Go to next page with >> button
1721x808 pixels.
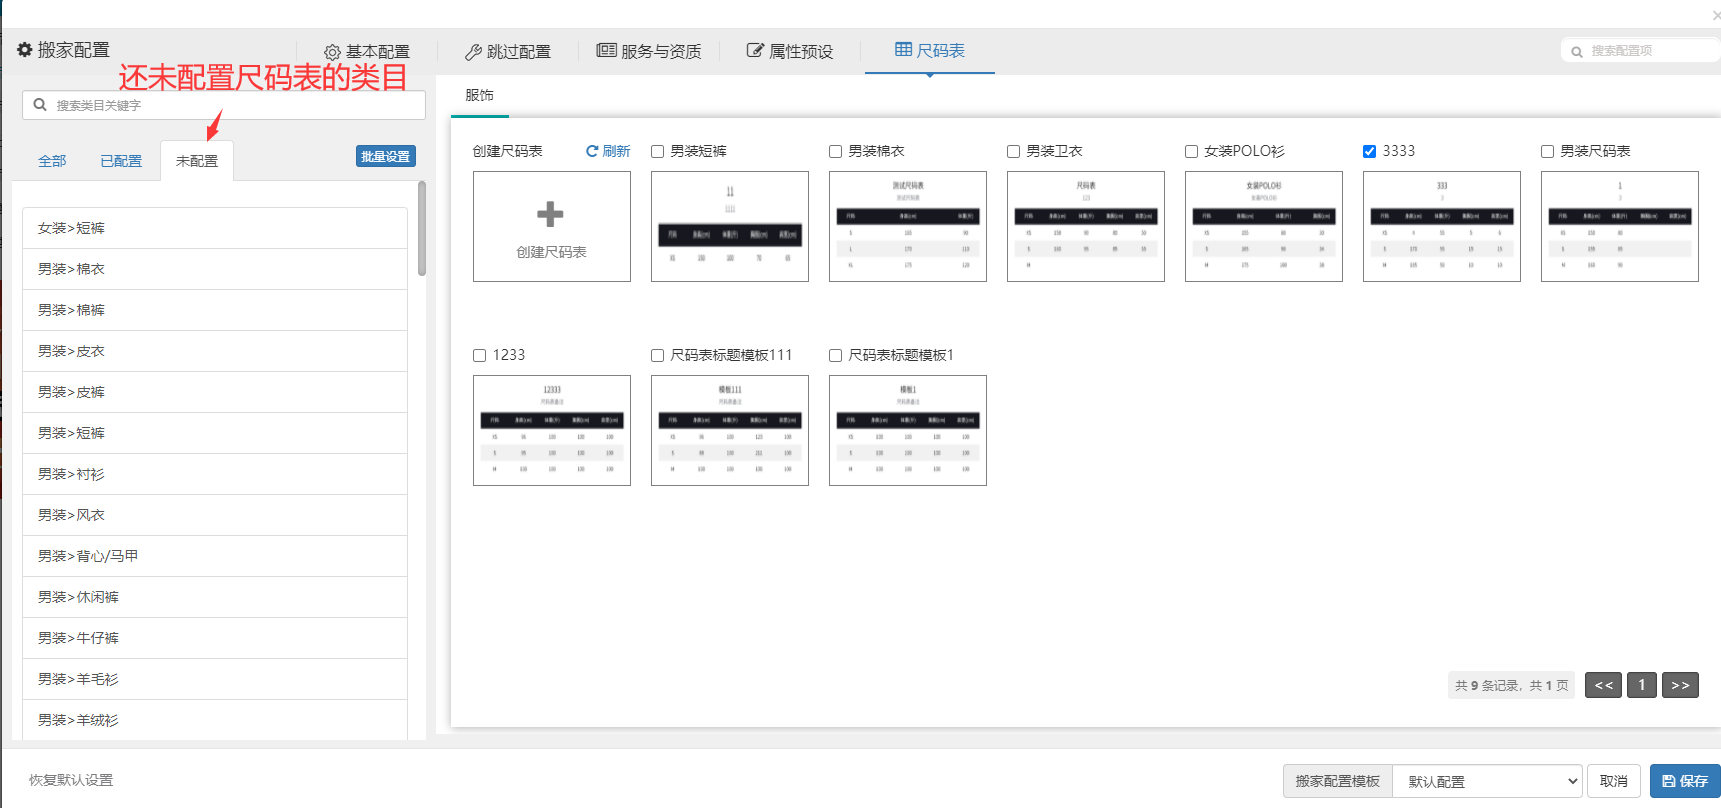(x=1680, y=685)
